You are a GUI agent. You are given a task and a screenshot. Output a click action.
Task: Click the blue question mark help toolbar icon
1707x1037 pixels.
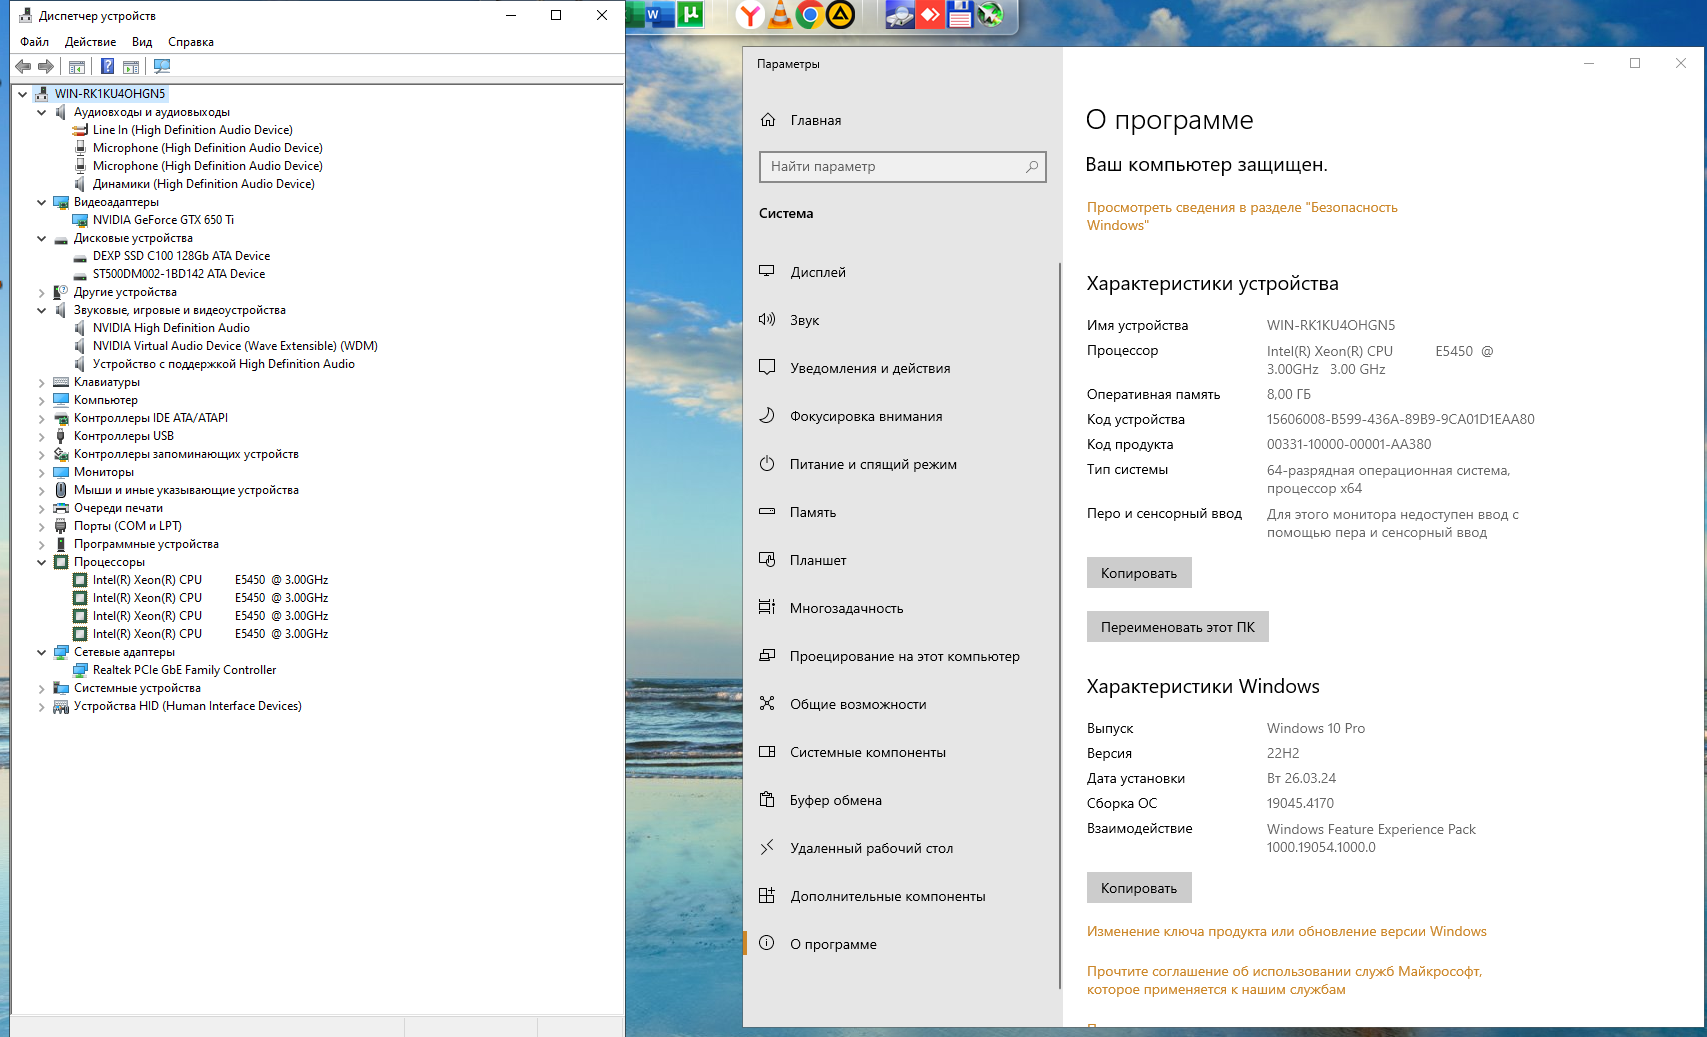coord(107,67)
